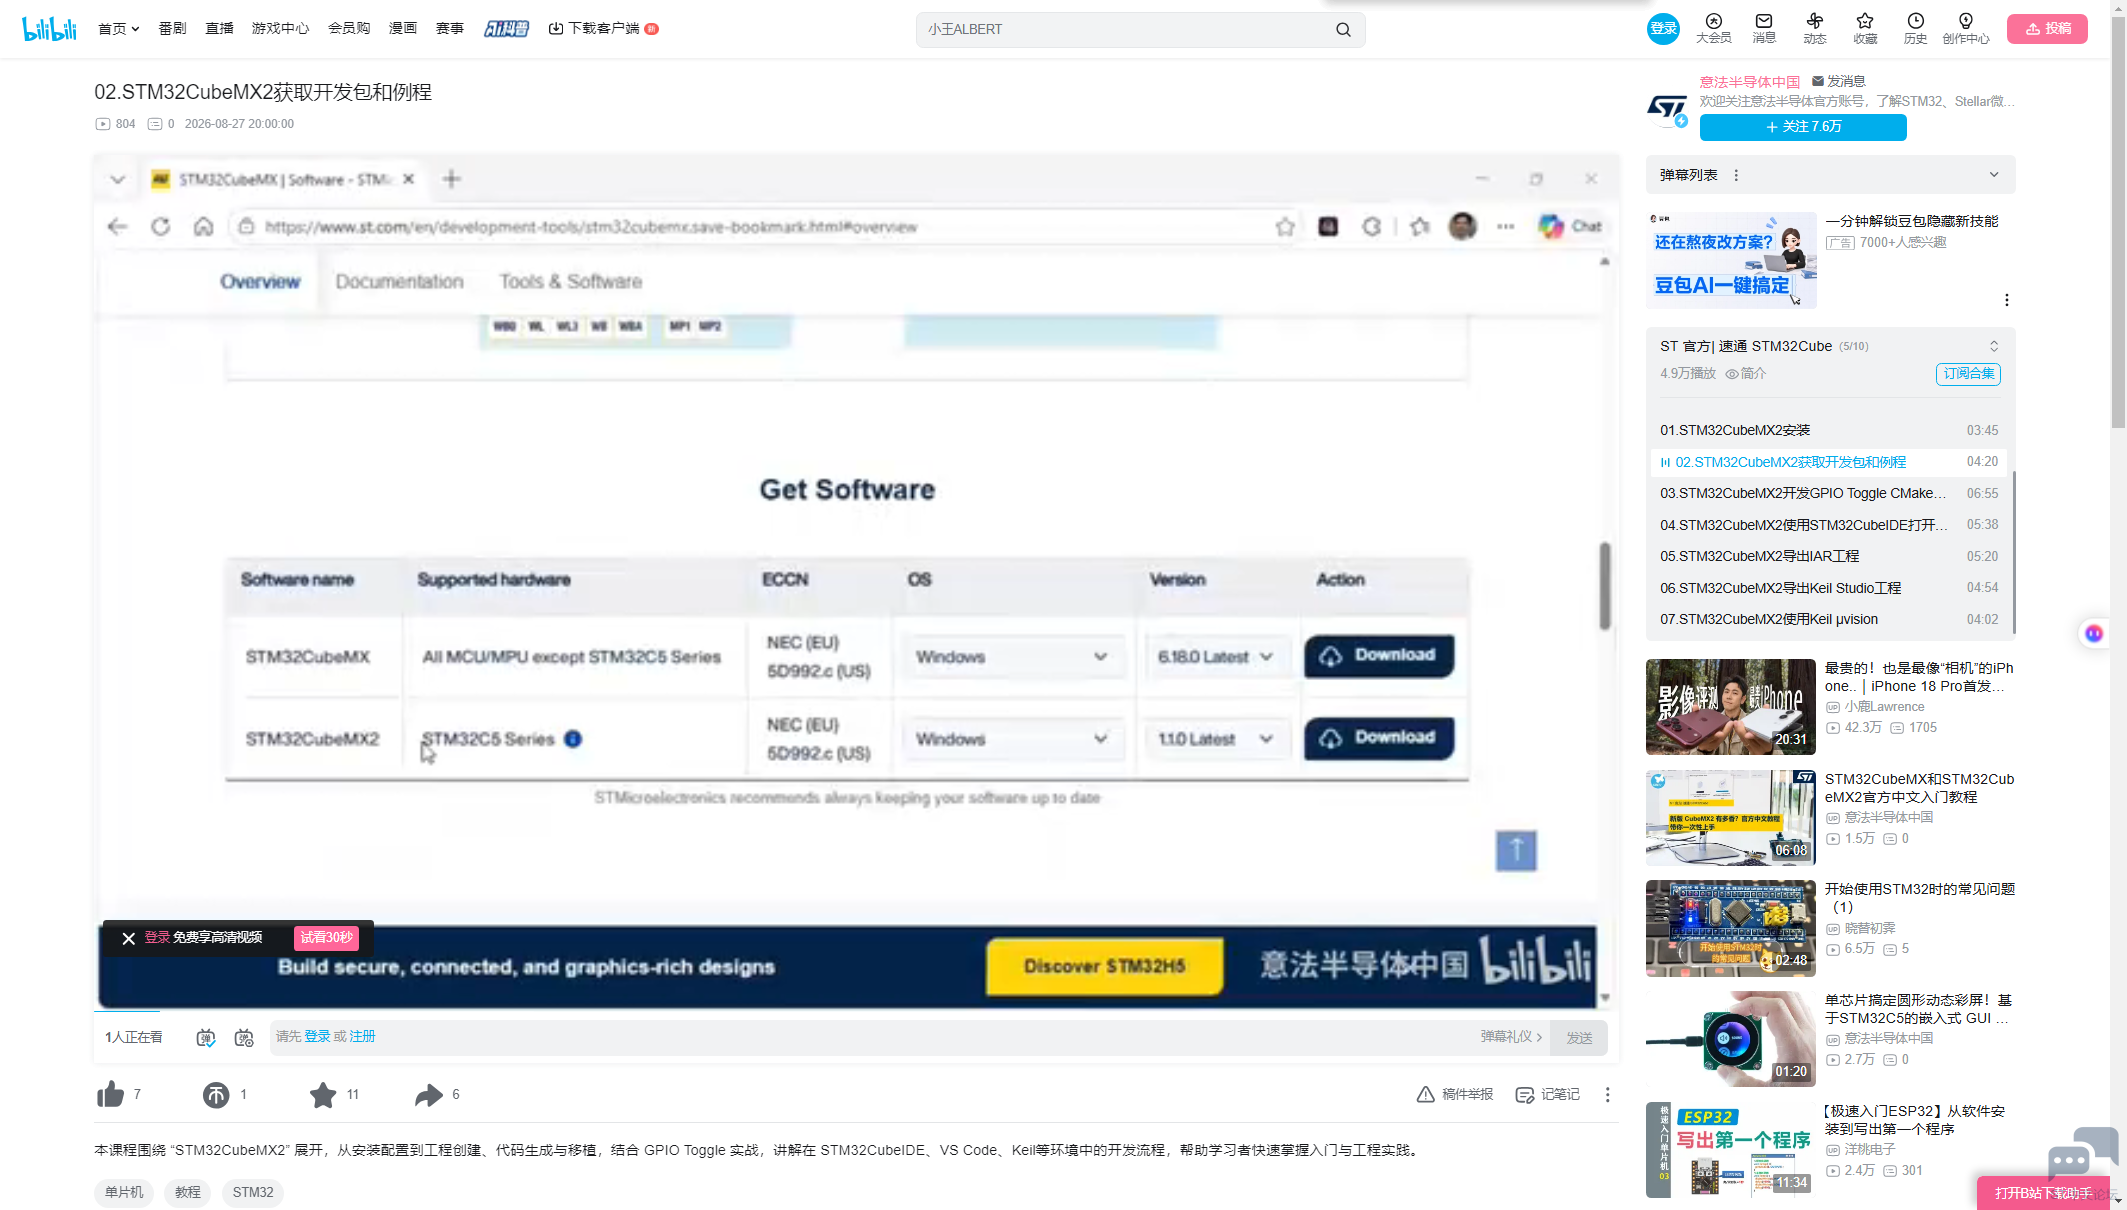Report video via 稿件举报
This screenshot has width=2127, height=1210.
pyautogui.click(x=1455, y=1095)
